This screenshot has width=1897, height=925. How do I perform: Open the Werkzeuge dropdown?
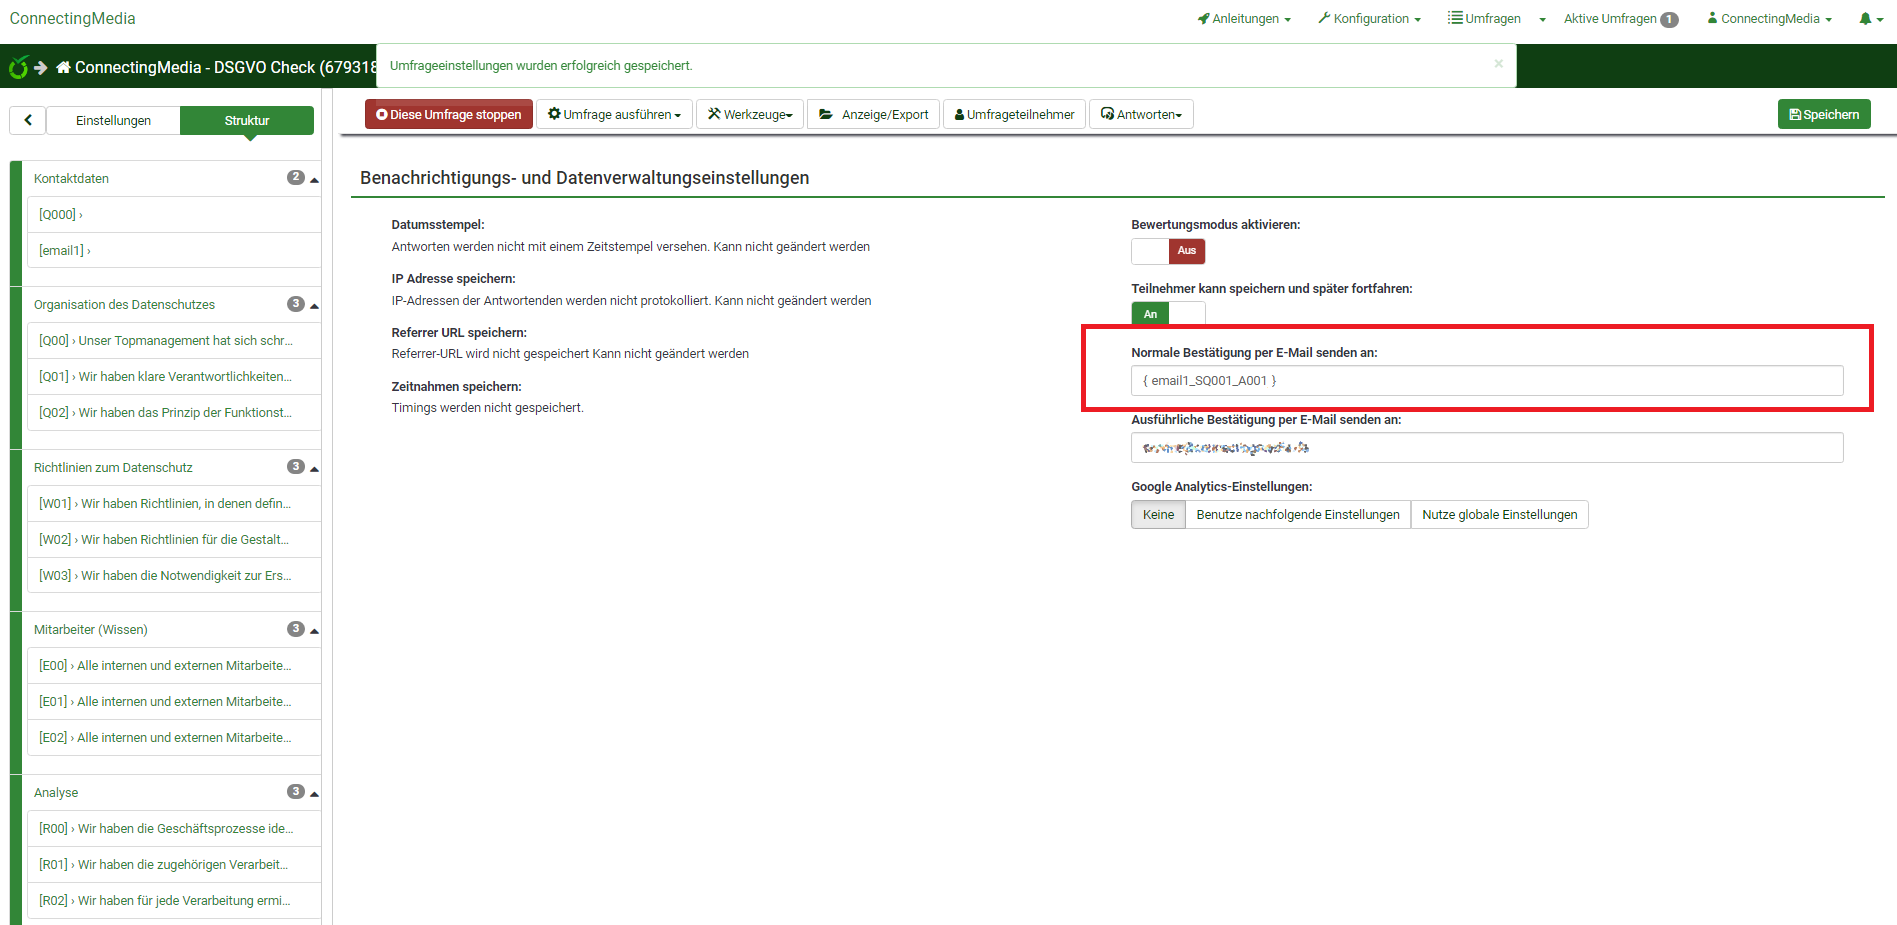[750, 115]
